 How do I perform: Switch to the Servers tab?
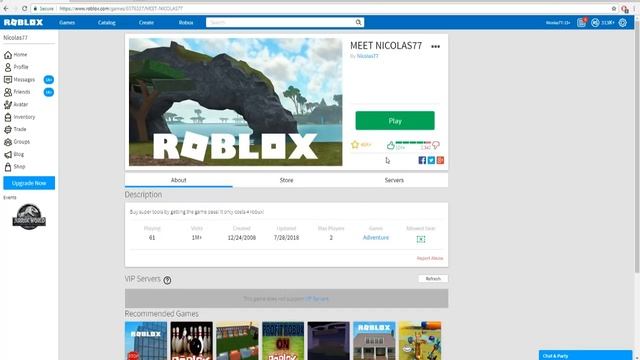pyautogui.click(x=394, y=180)
